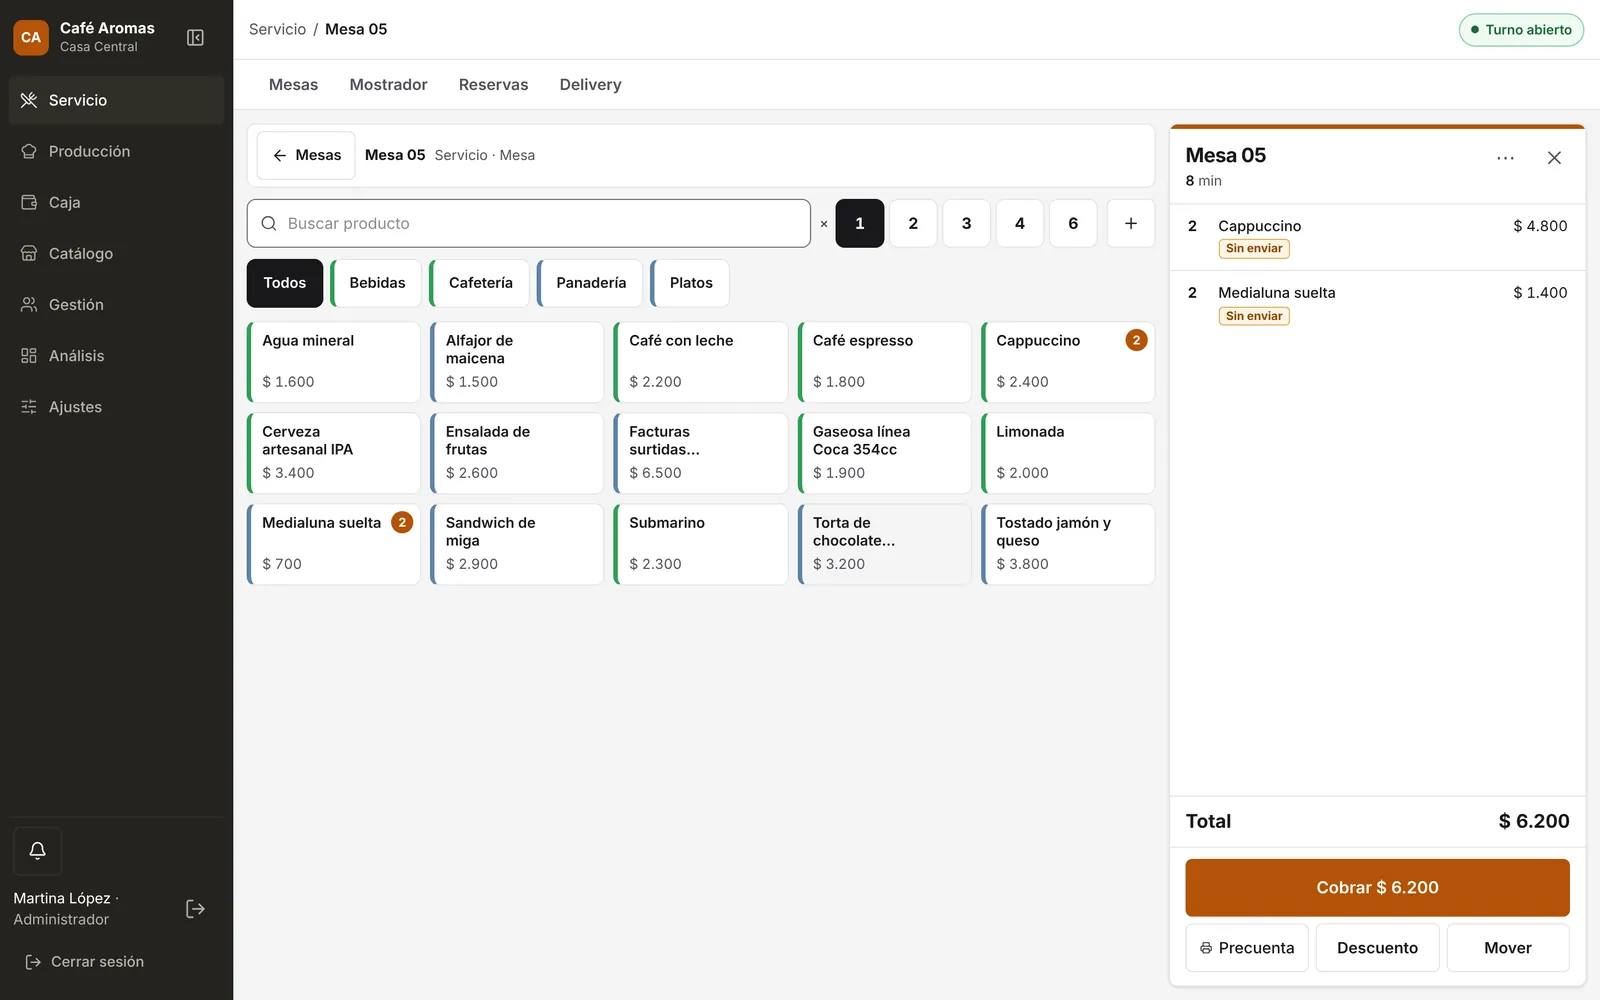
Task: Close the Mesa 05 order panel
Action: (1554, 158)
